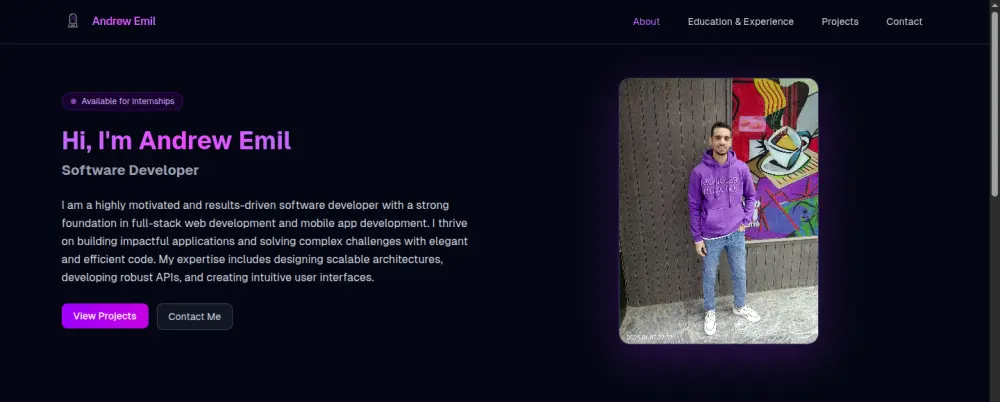Click the bio paragraph about full-stack development
The image size is (1000, 402).
(265, 241)
